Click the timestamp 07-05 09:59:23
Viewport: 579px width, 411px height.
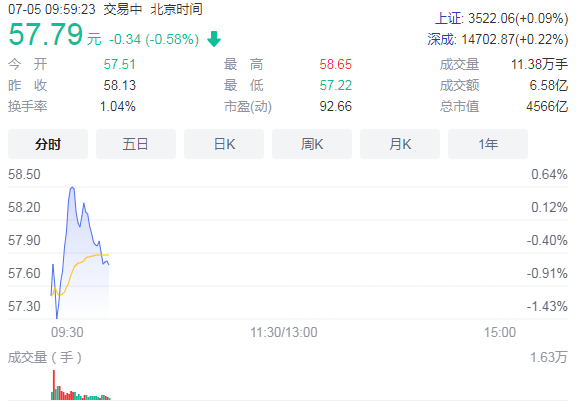pyautogui.click(x=52, y=9)
